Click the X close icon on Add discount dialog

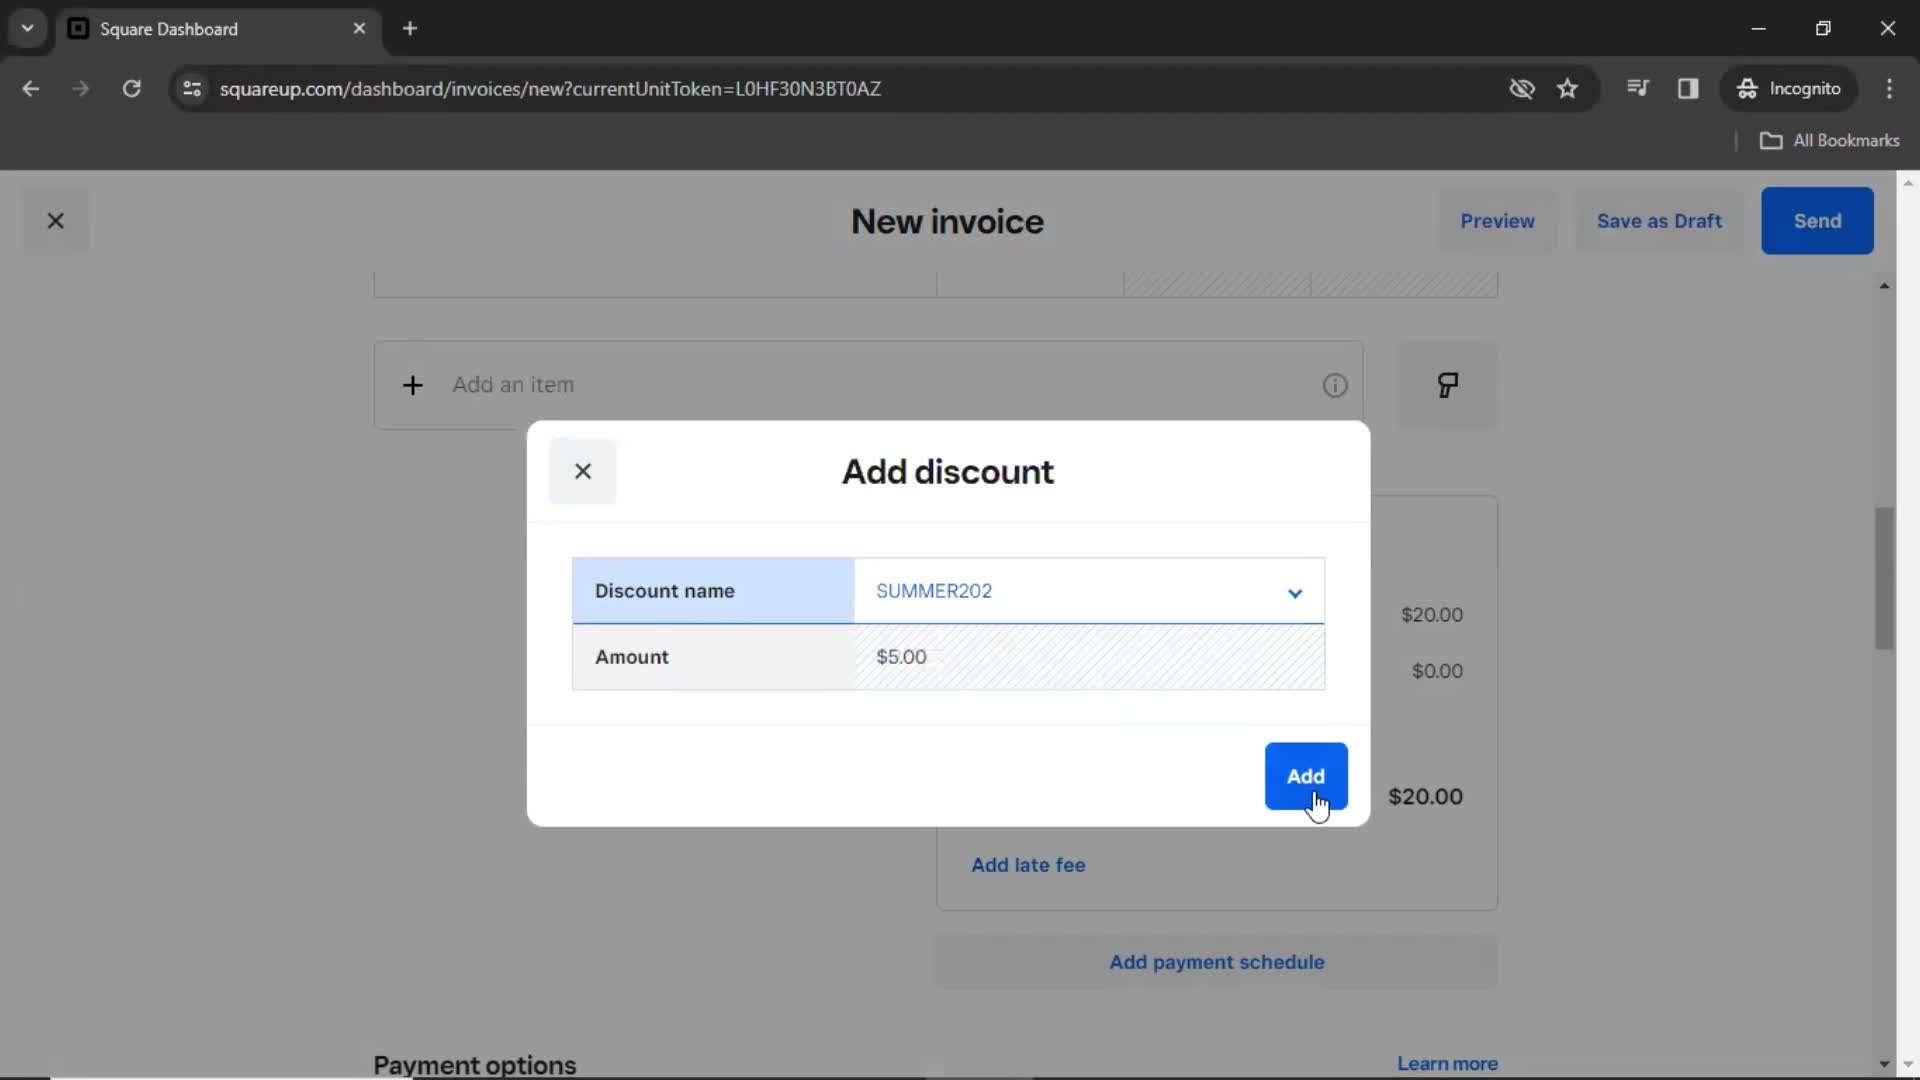click(x=583, y=471)
